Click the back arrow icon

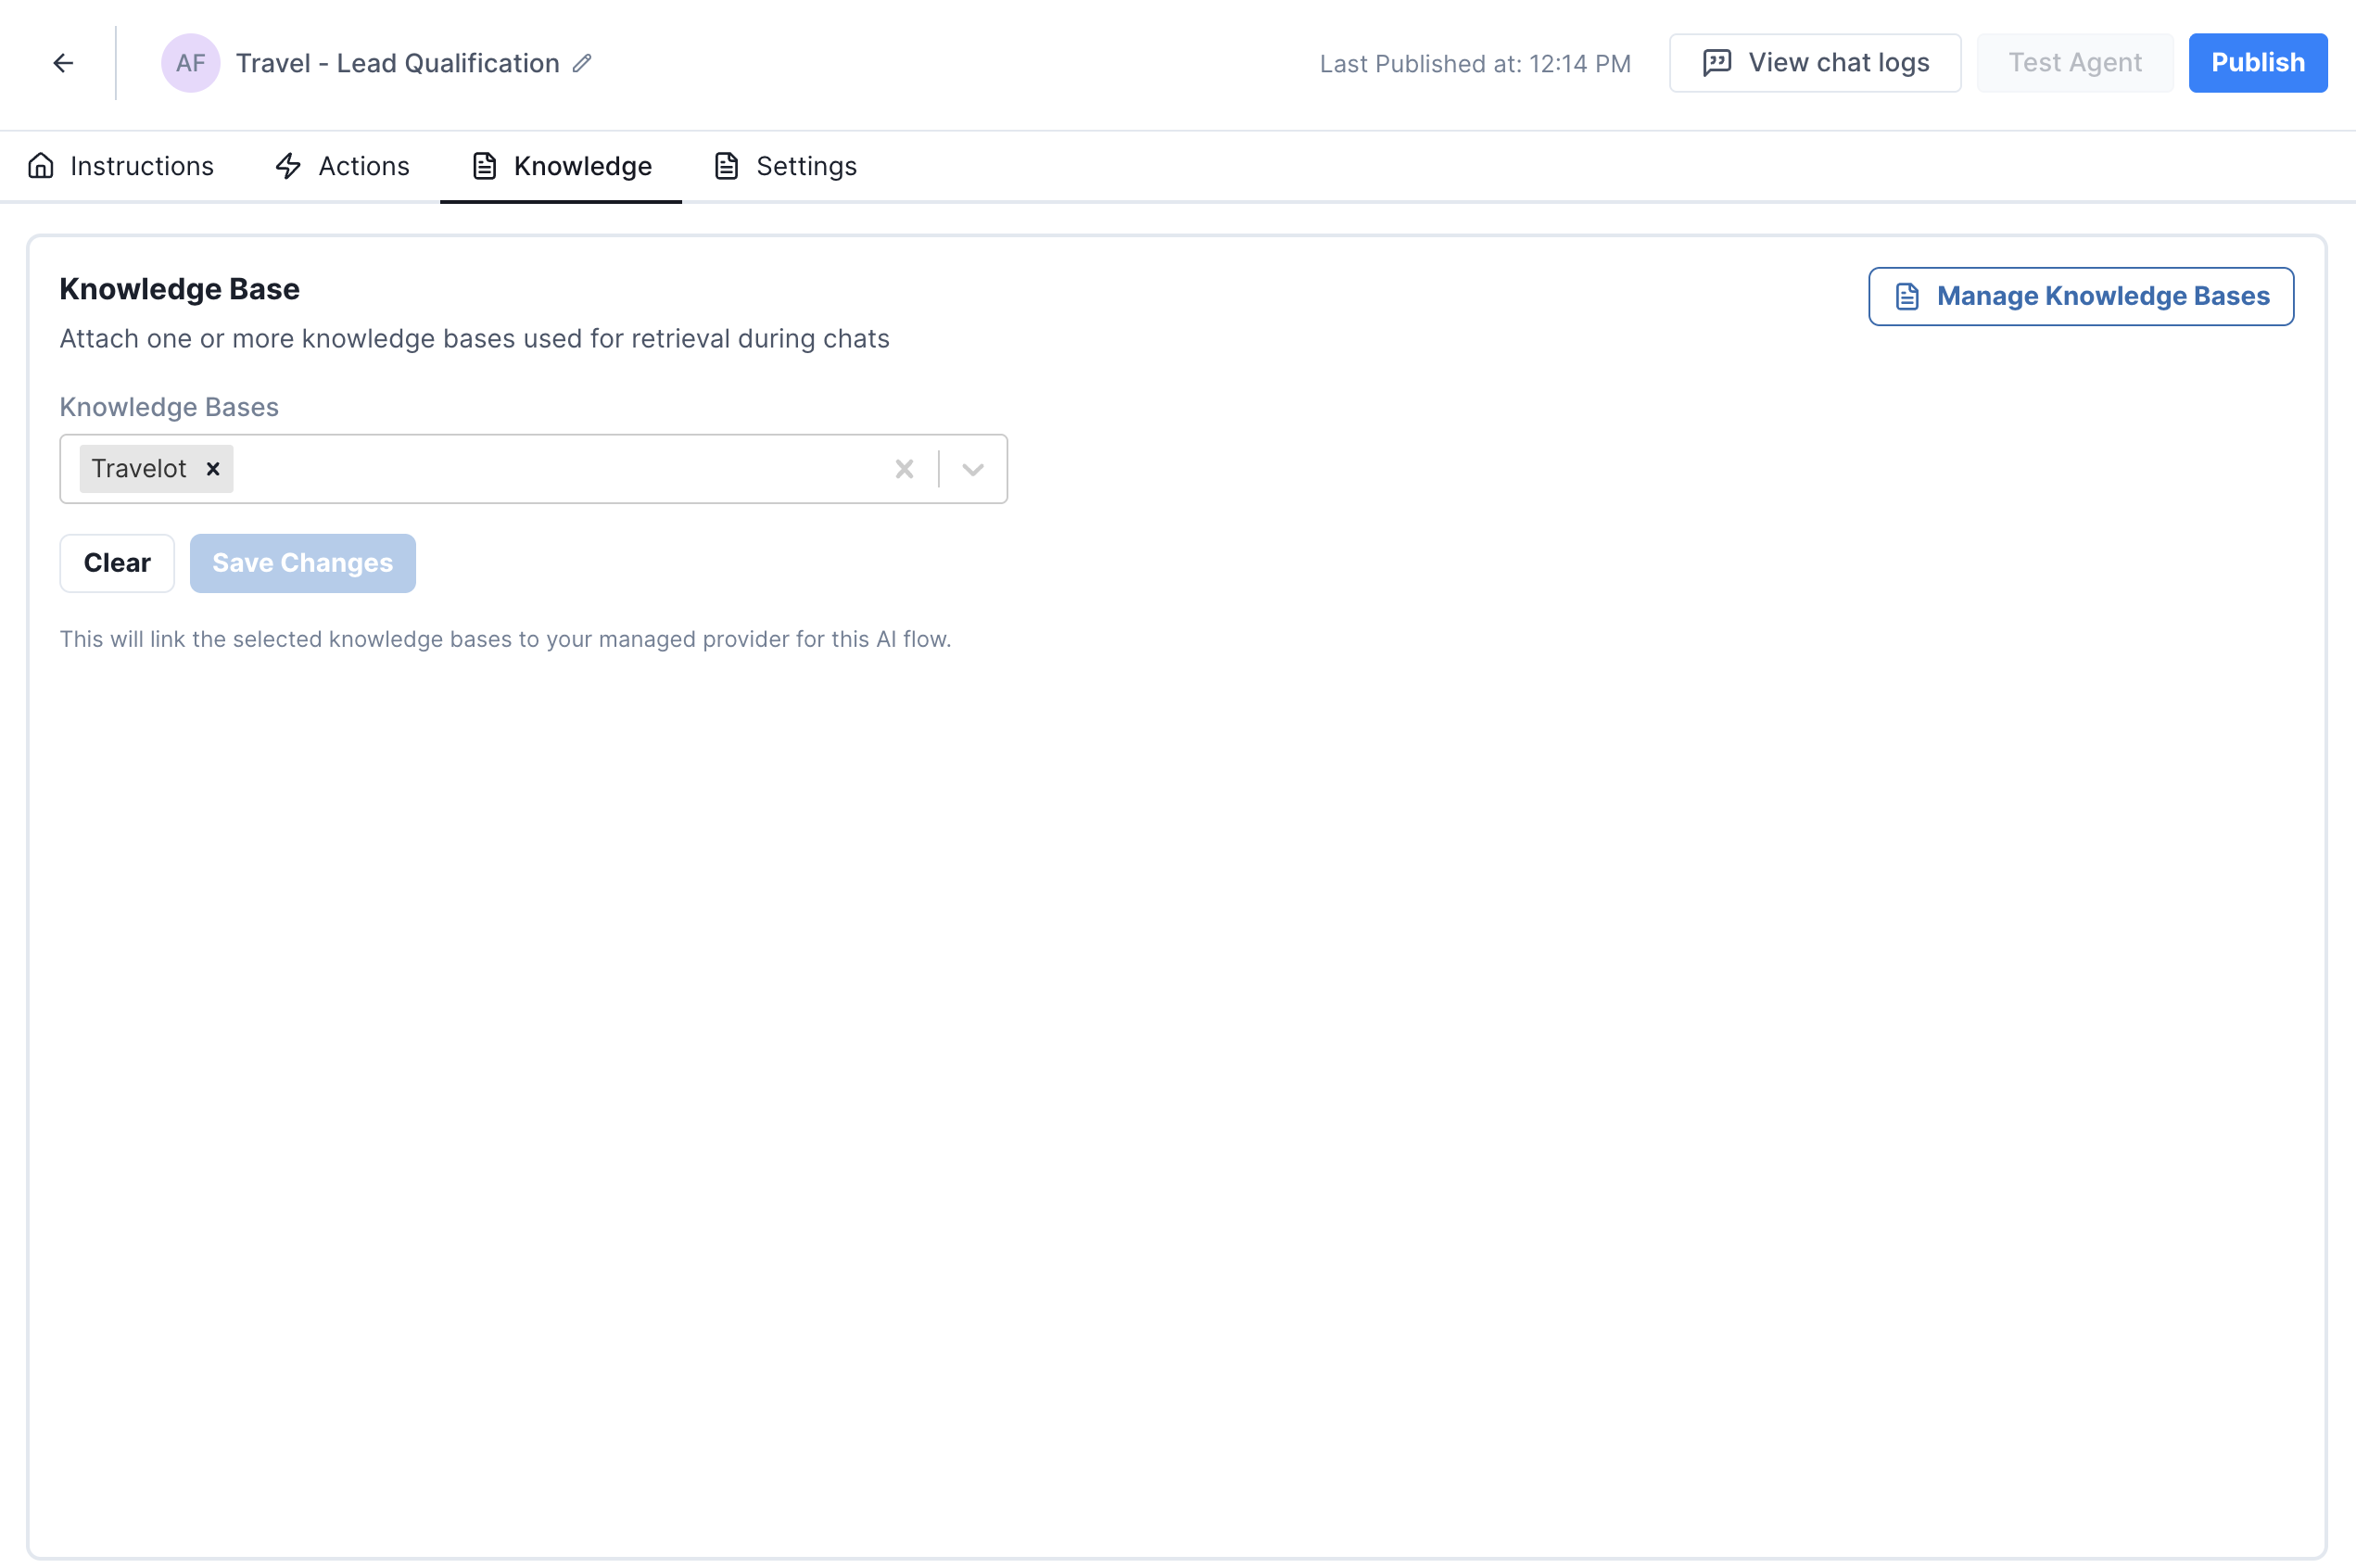click(x=63, y=63)
